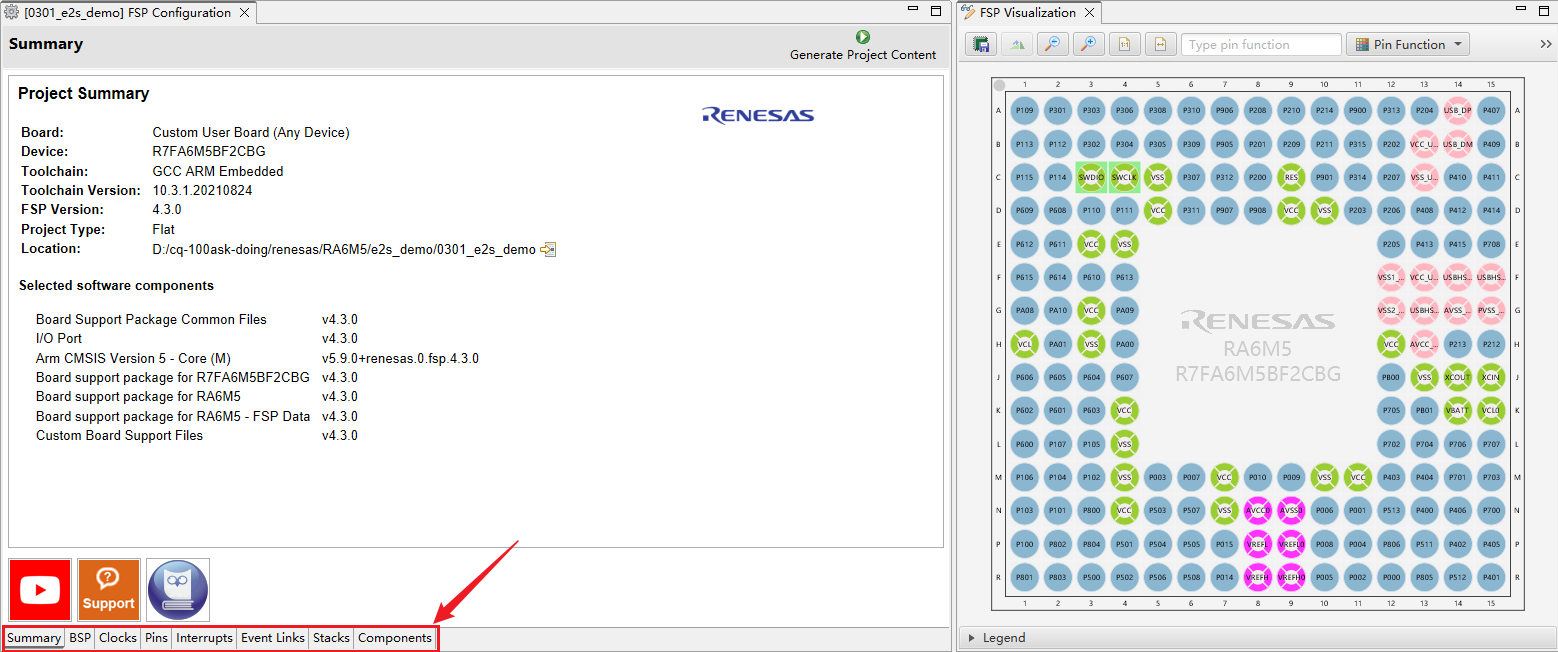1558x652 pixels.
Task: Select the AVSS0 pin
Action: point(1291,510)
